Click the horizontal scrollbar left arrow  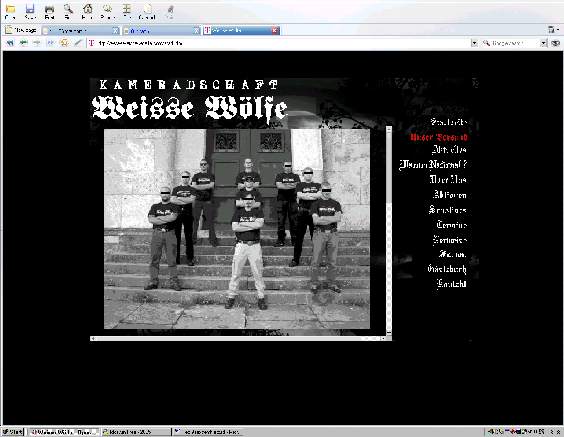click(93, 338)
